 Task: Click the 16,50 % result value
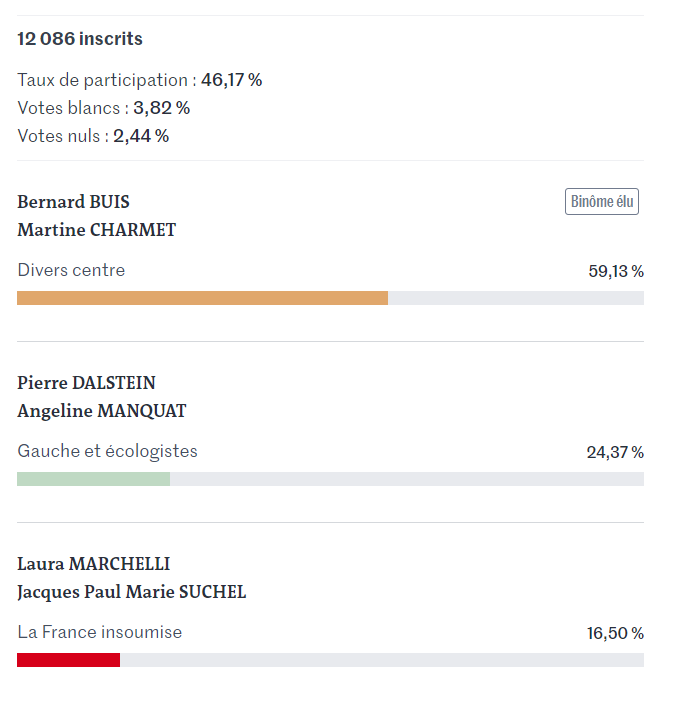pos(615,633)
